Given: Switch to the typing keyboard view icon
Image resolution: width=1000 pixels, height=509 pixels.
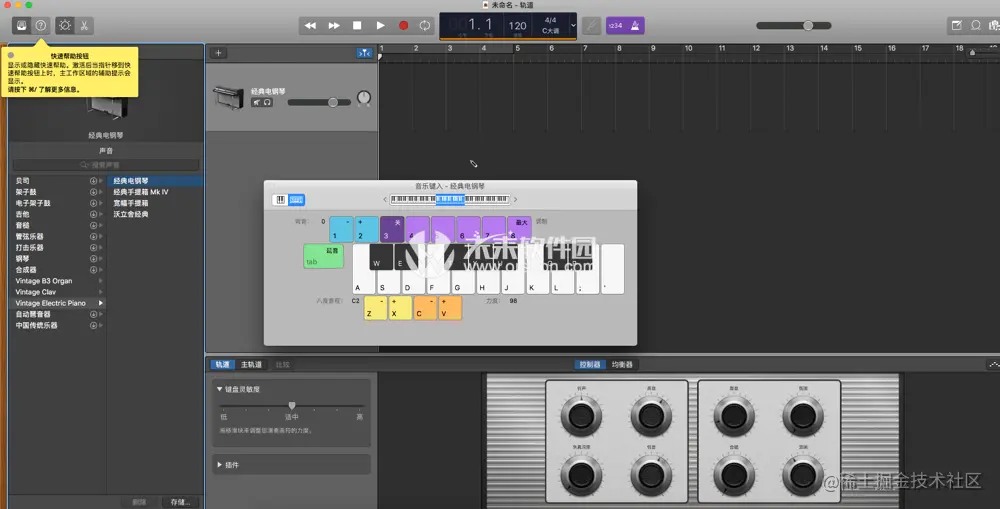Looking at the screenshot, I should [297, 200].
